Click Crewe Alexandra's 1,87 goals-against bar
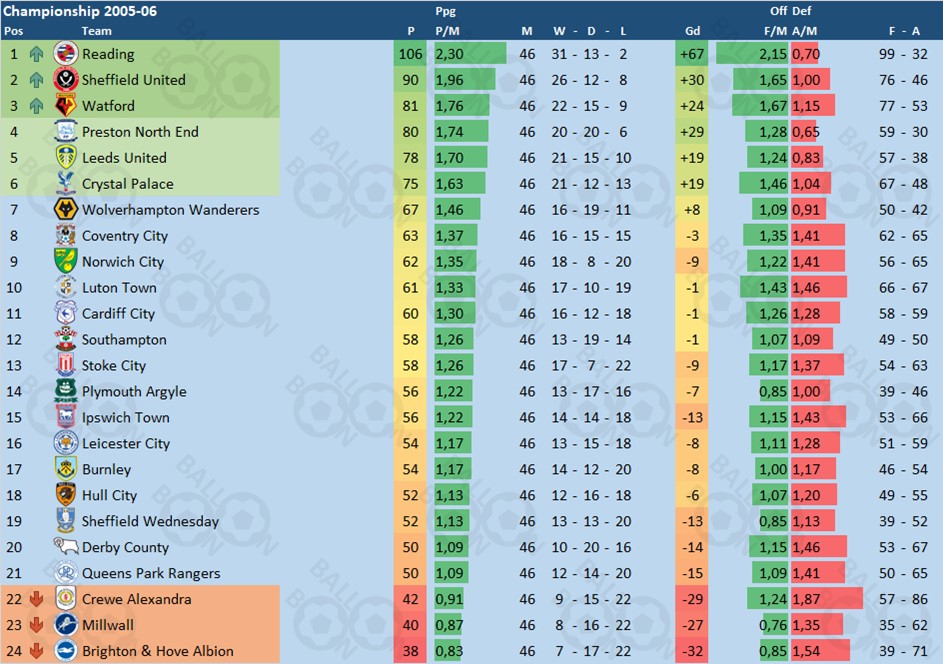The image size is (943, 664). 827,599
